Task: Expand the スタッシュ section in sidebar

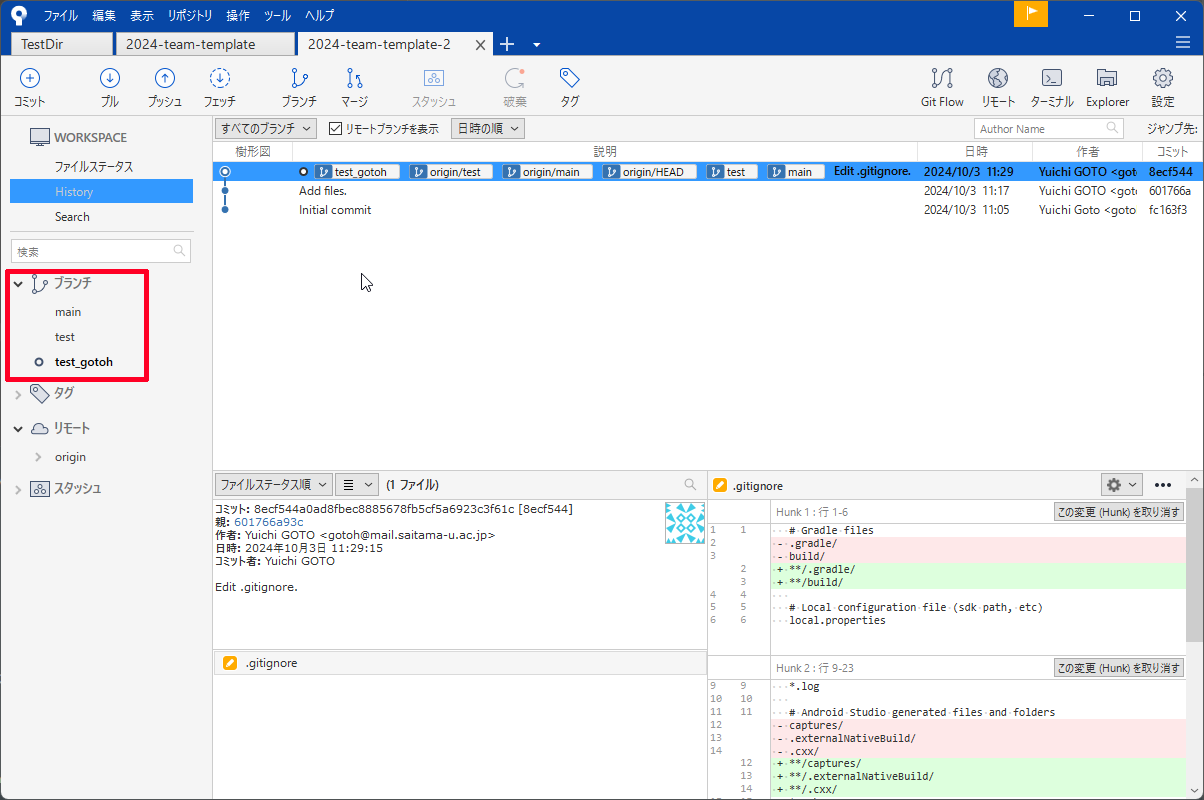Action: click(18, 489)
